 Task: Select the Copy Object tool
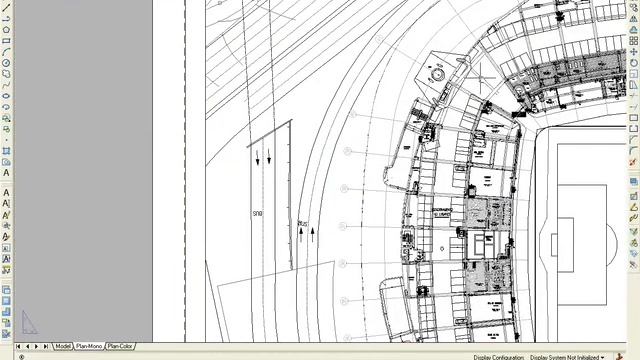pyautogui.click(x=633, y=7)
